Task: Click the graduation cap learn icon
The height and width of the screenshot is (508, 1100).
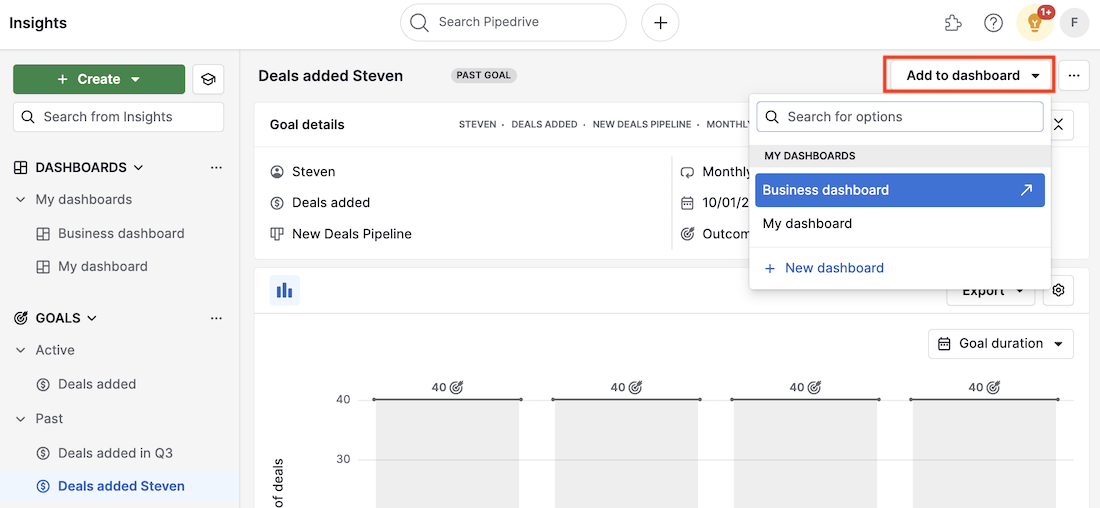Action: point(208,79)
